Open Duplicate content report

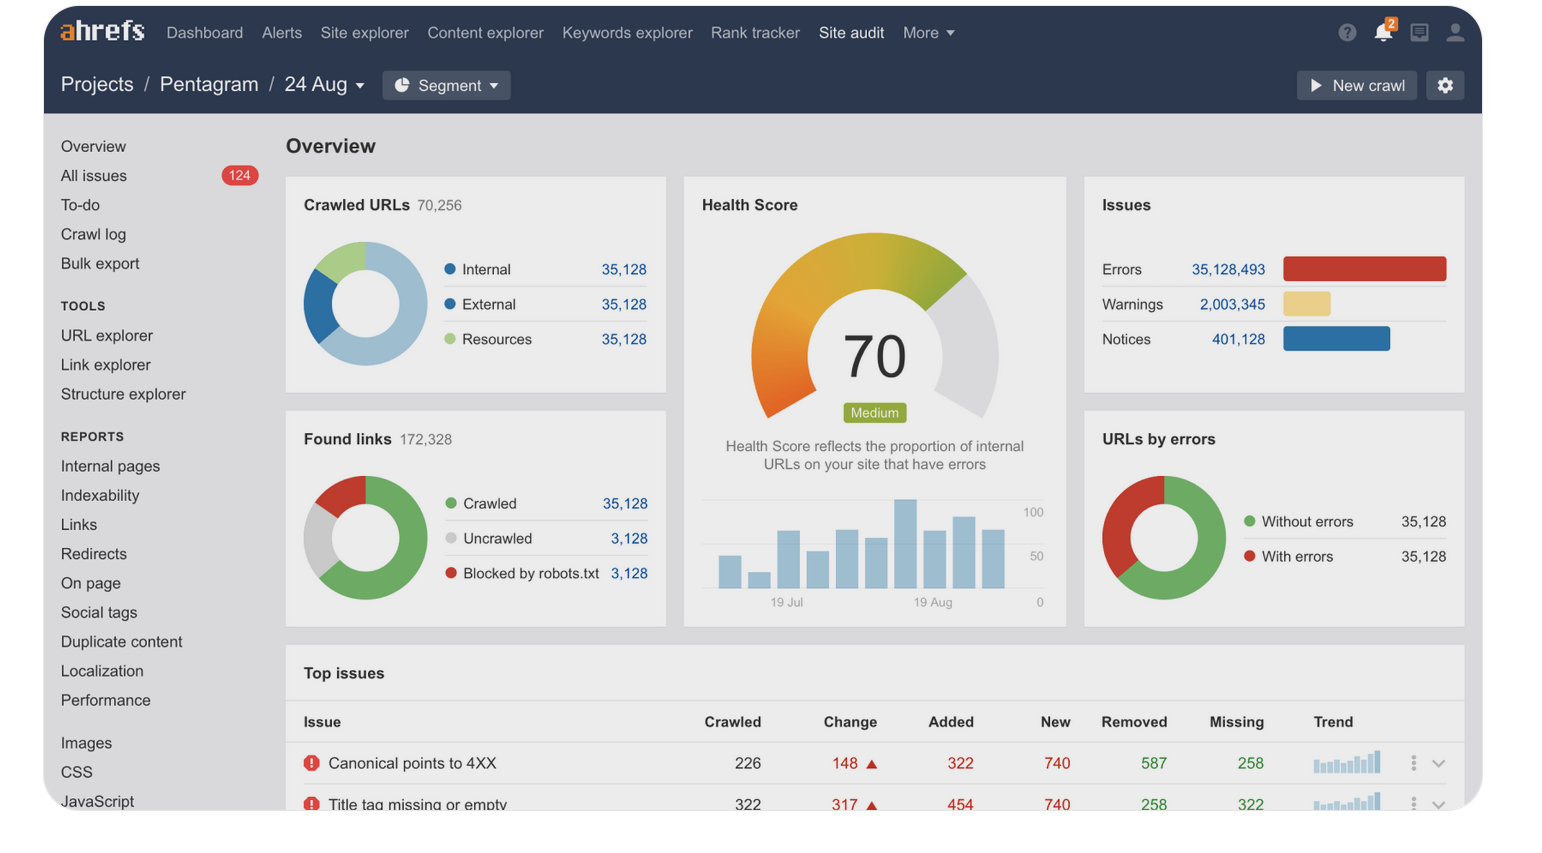tap(122, 641)
